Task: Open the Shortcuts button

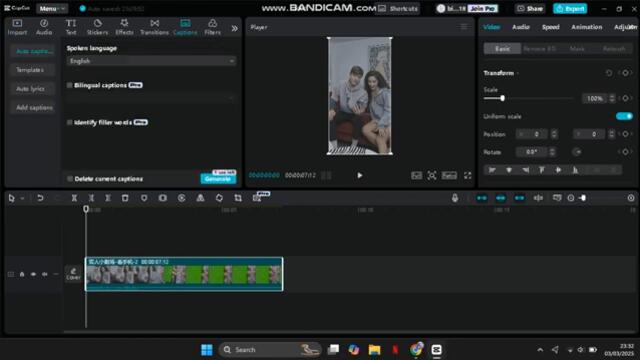Action: click(x=398, y=9)
